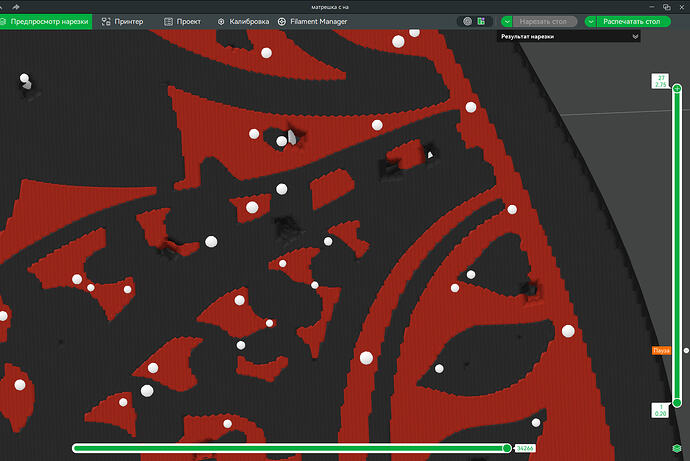Image resolution: width=690 pixels, height=461 pixels.
Task: Click the layer label showing 1 / 0.20
Action: [660, 410]
